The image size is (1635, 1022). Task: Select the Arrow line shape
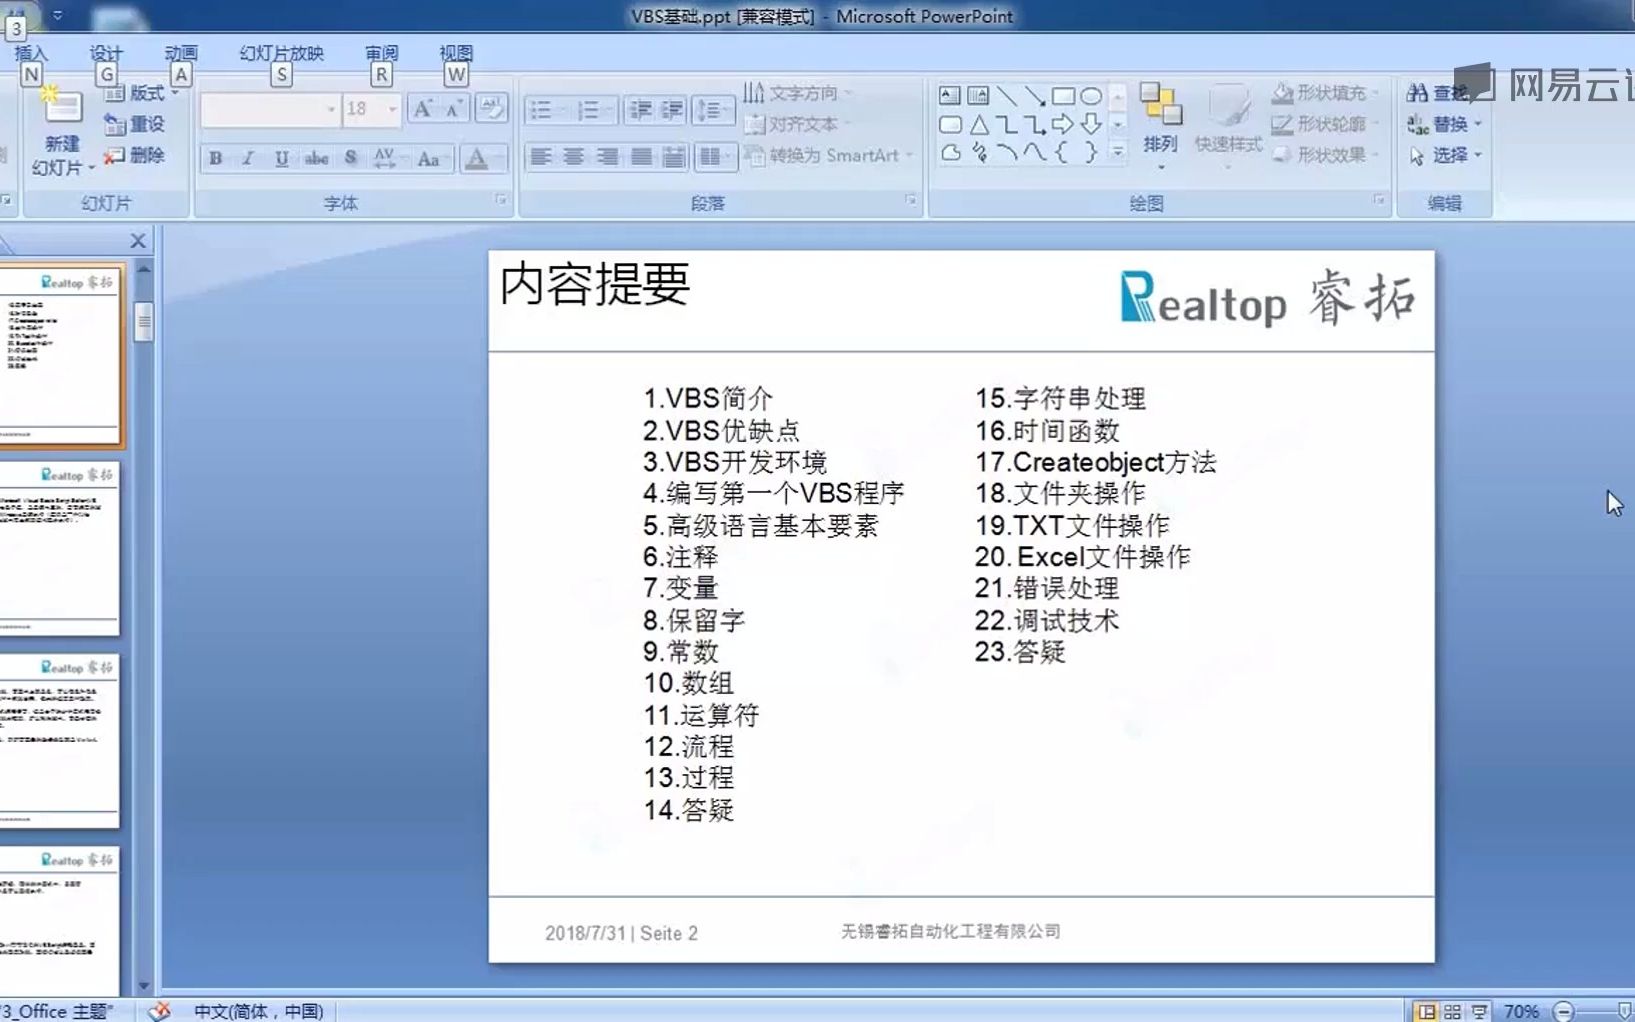(1035, 96)
